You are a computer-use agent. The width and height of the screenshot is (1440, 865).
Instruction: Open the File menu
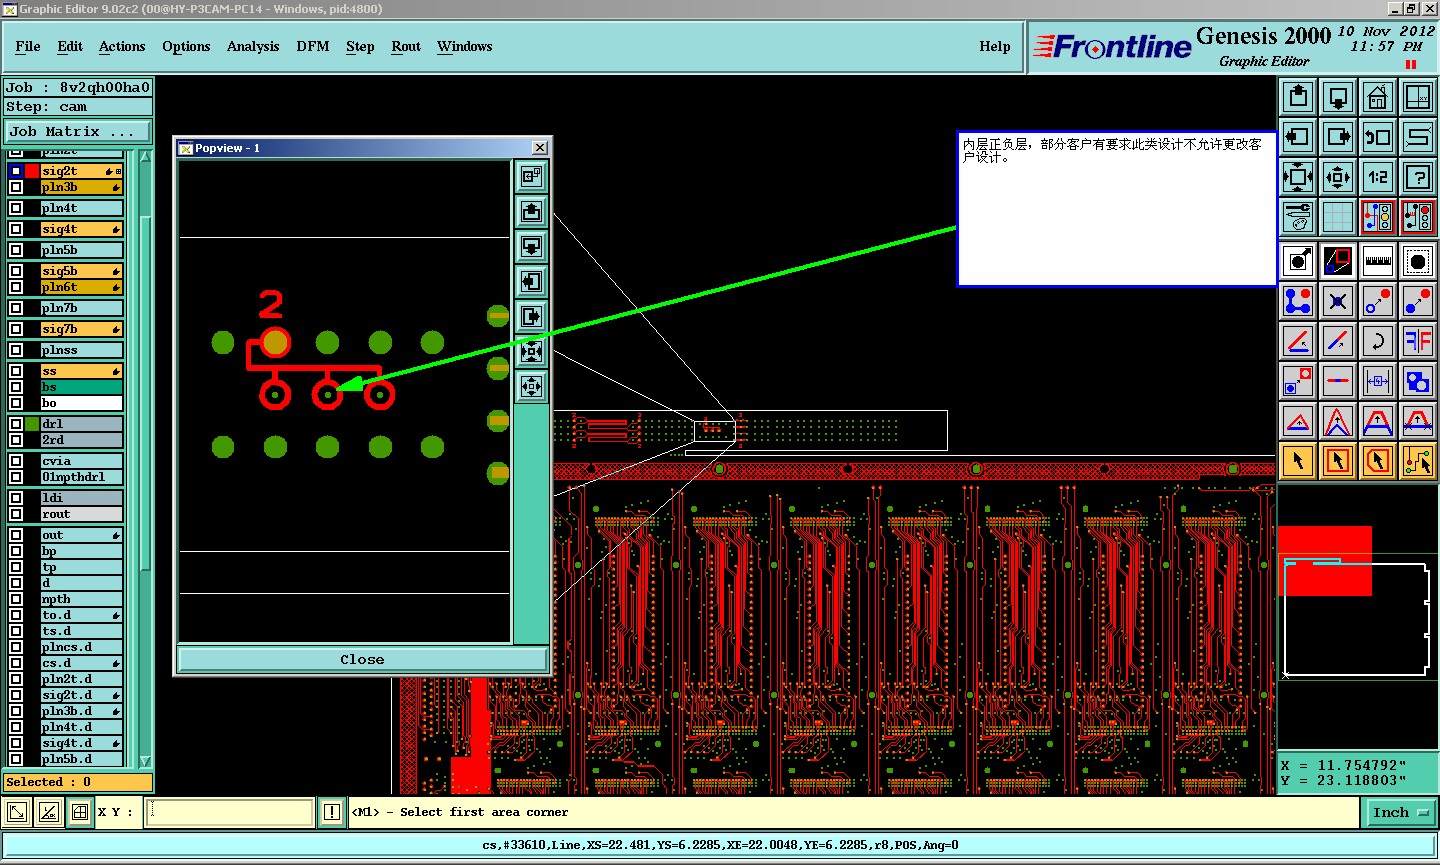28,46
